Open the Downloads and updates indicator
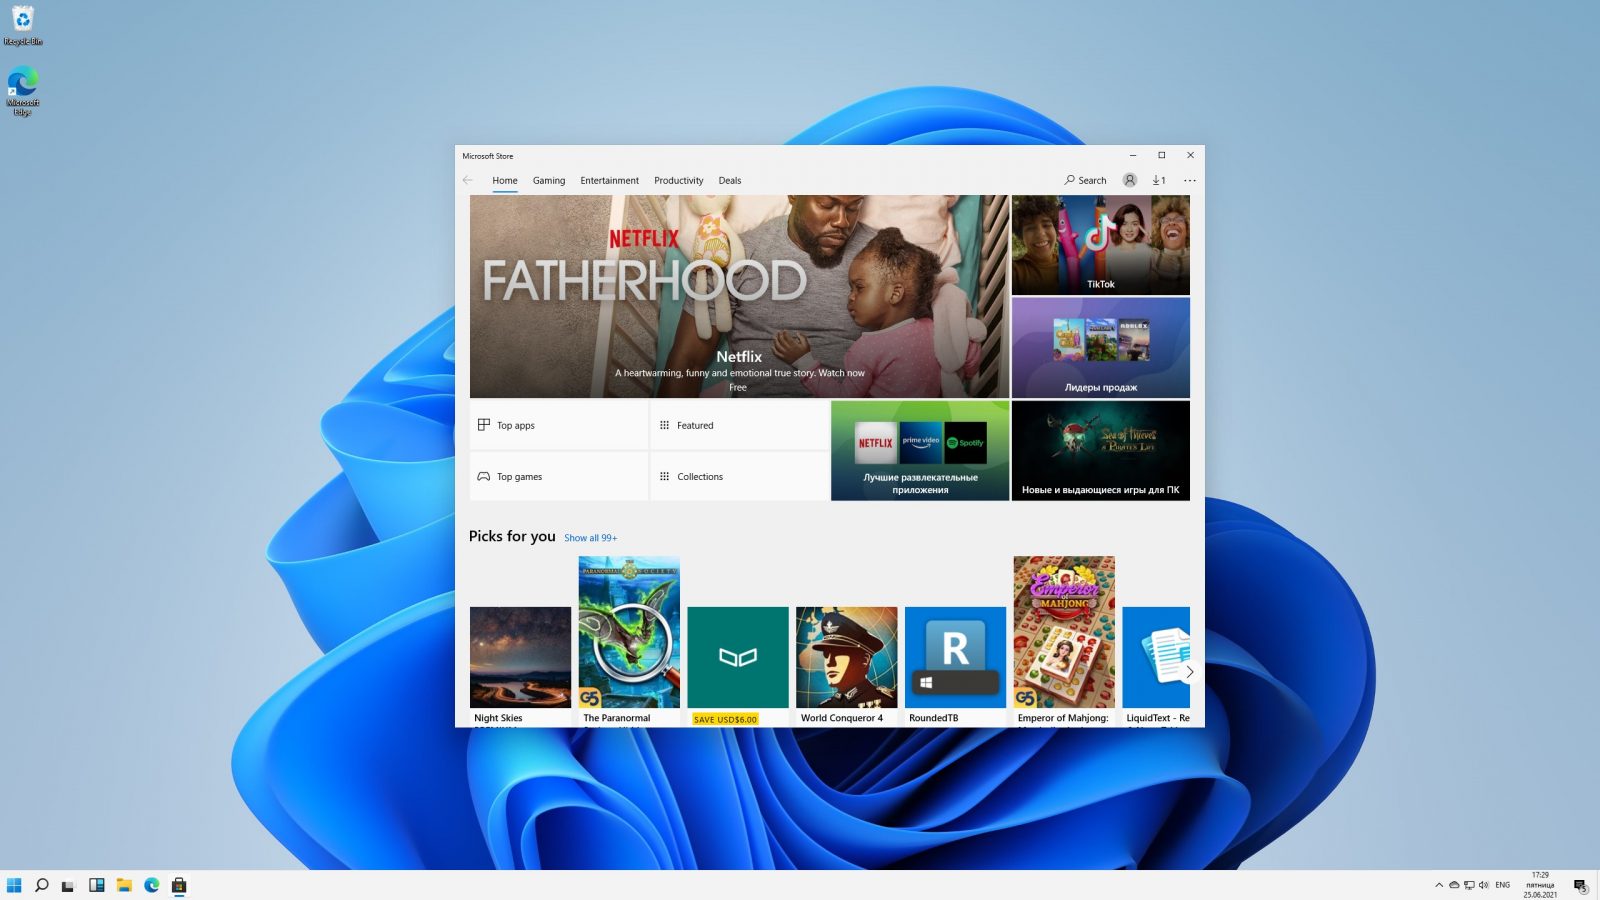The height and width of the screenshot is (900, 1600). pyautogui.click(x=1159, y=181)
